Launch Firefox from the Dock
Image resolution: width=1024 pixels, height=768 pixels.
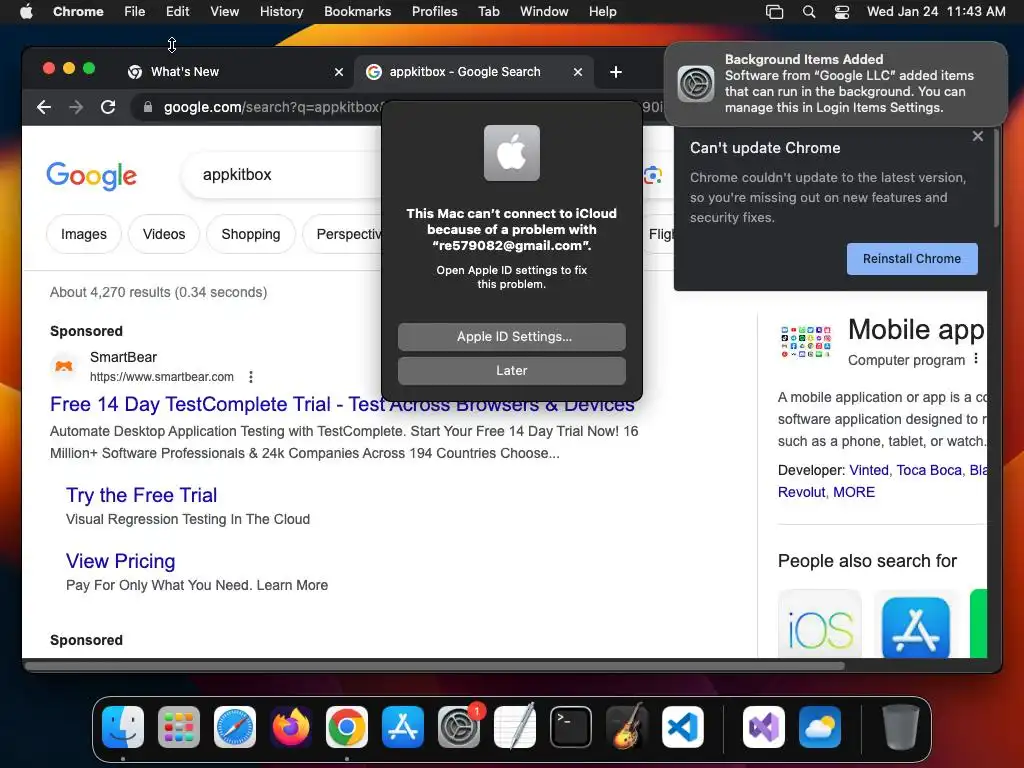(x=291, y=727)
